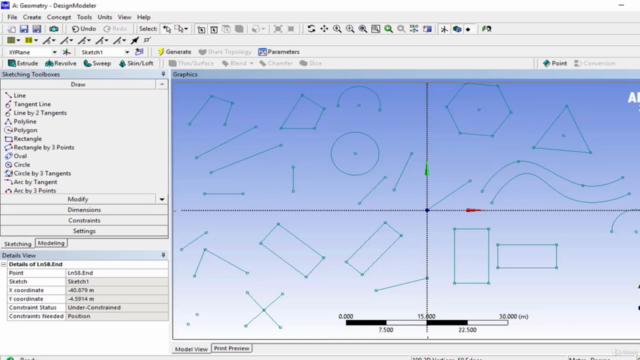Click the Modify toolbox scroll-down arrow

click(162, 199)
